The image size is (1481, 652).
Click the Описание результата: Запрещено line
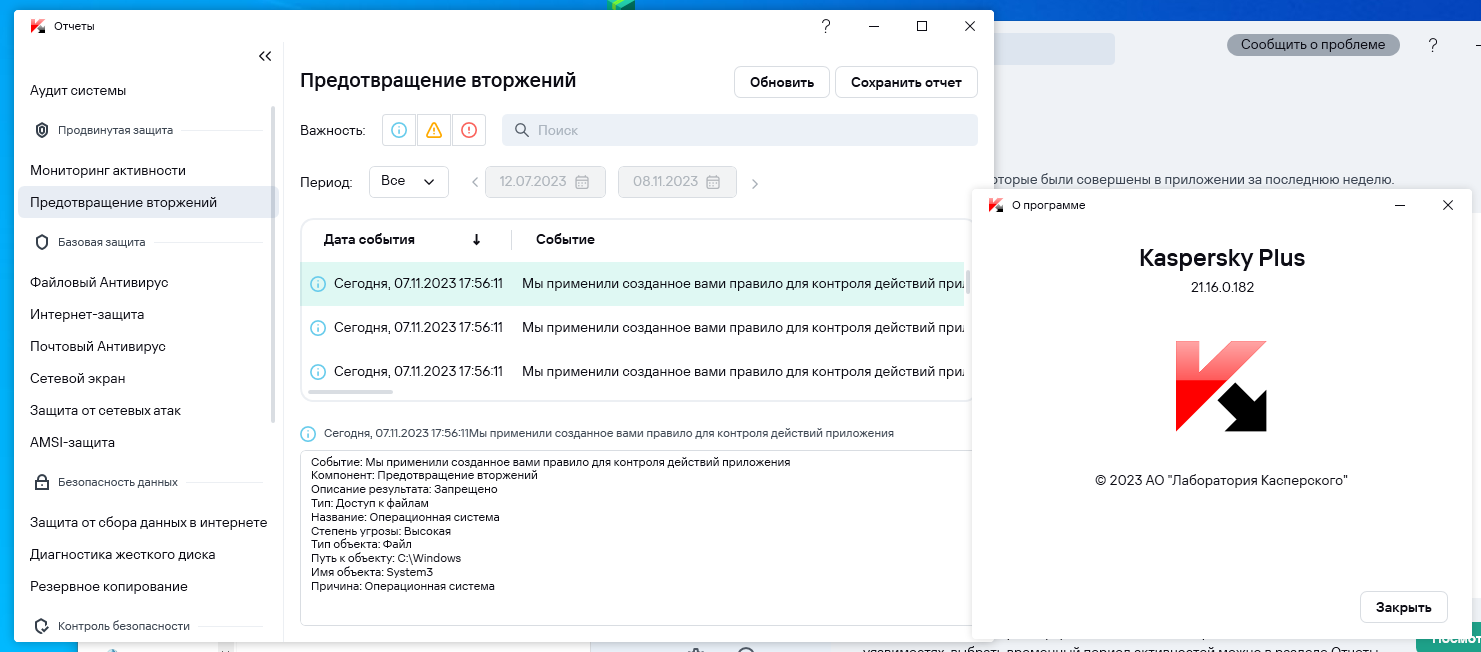pos(404,490)
